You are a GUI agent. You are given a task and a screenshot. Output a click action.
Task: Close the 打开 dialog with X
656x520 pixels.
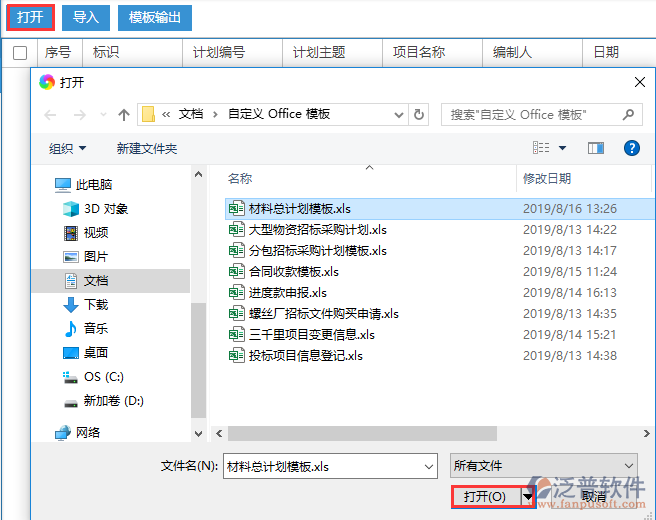click(640, 82)
